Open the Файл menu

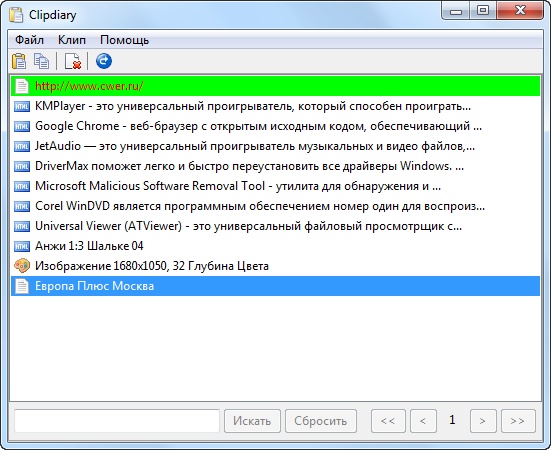[x=30, y=40]
